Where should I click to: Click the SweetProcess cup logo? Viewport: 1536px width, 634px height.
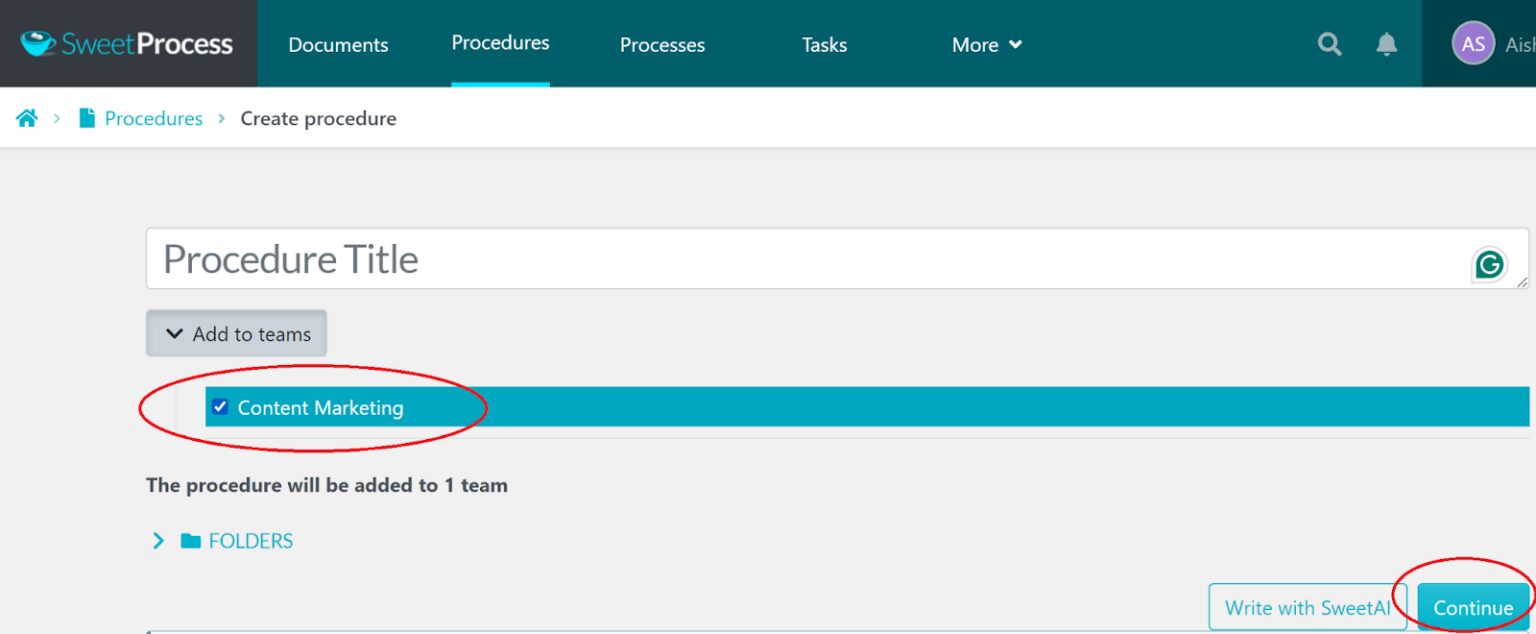click(x=38, y=44)
